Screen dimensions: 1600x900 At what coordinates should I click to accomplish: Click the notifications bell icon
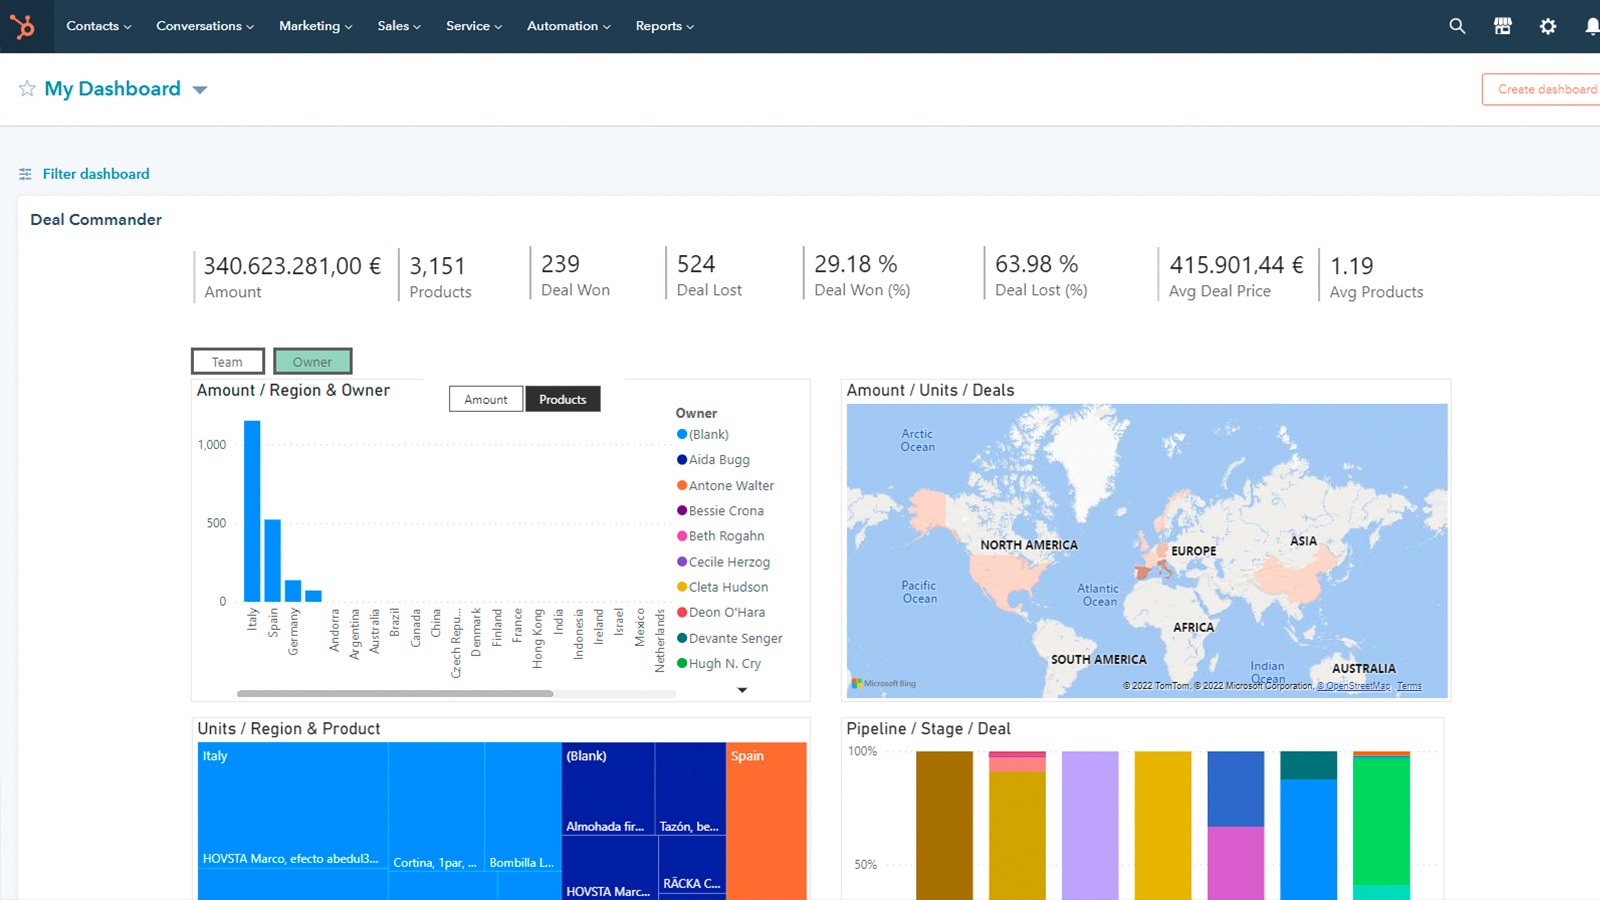point(1591,26)
